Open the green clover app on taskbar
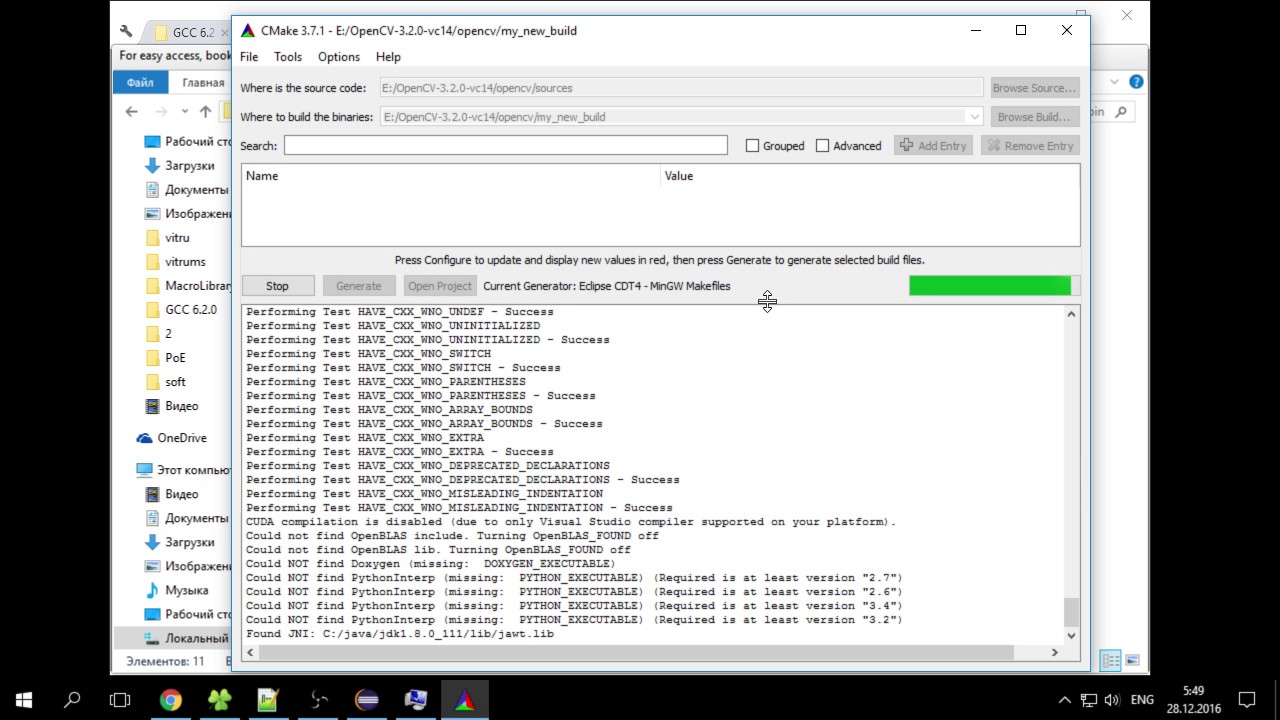1280x720 pixels. coord(219,700)
